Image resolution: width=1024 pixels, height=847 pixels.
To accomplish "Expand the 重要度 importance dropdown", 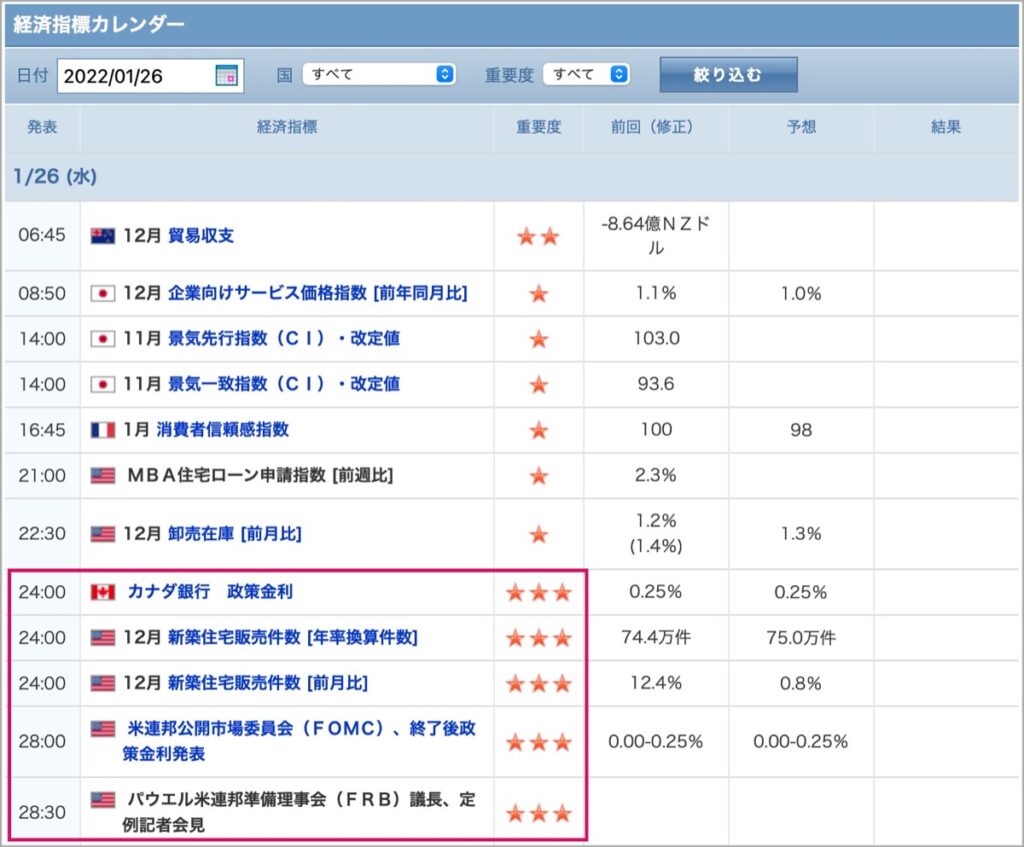I will (x=586, y=74).
